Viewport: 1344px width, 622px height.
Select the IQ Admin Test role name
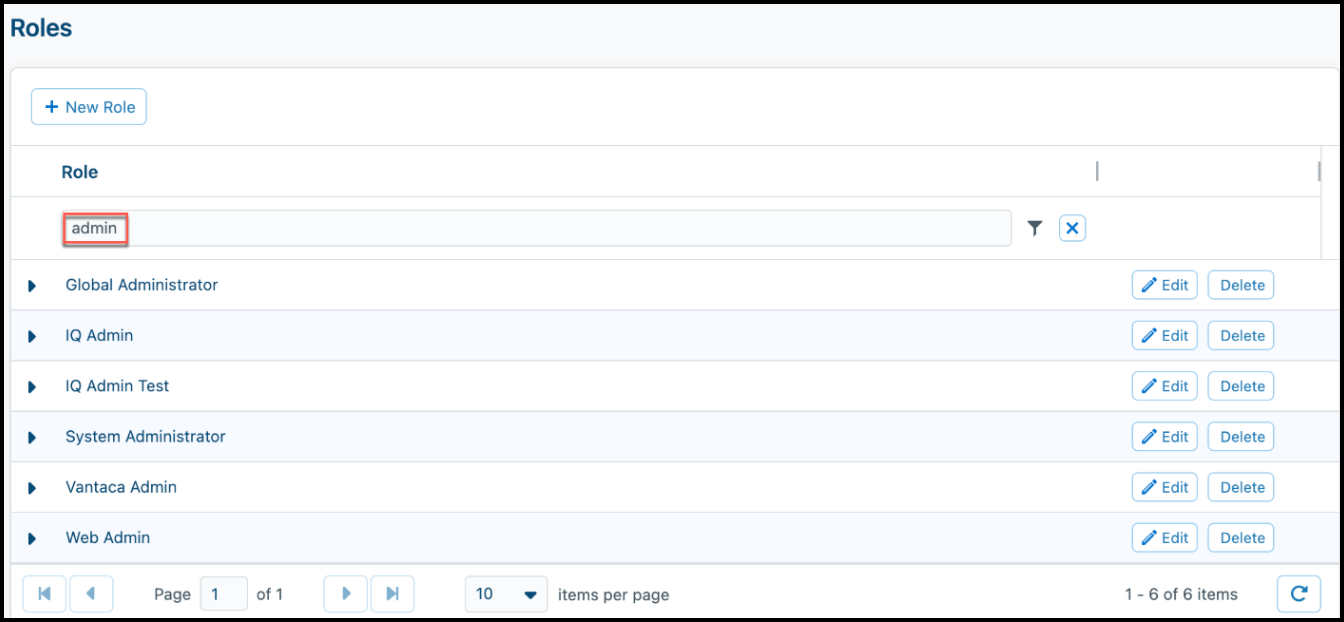118,386
